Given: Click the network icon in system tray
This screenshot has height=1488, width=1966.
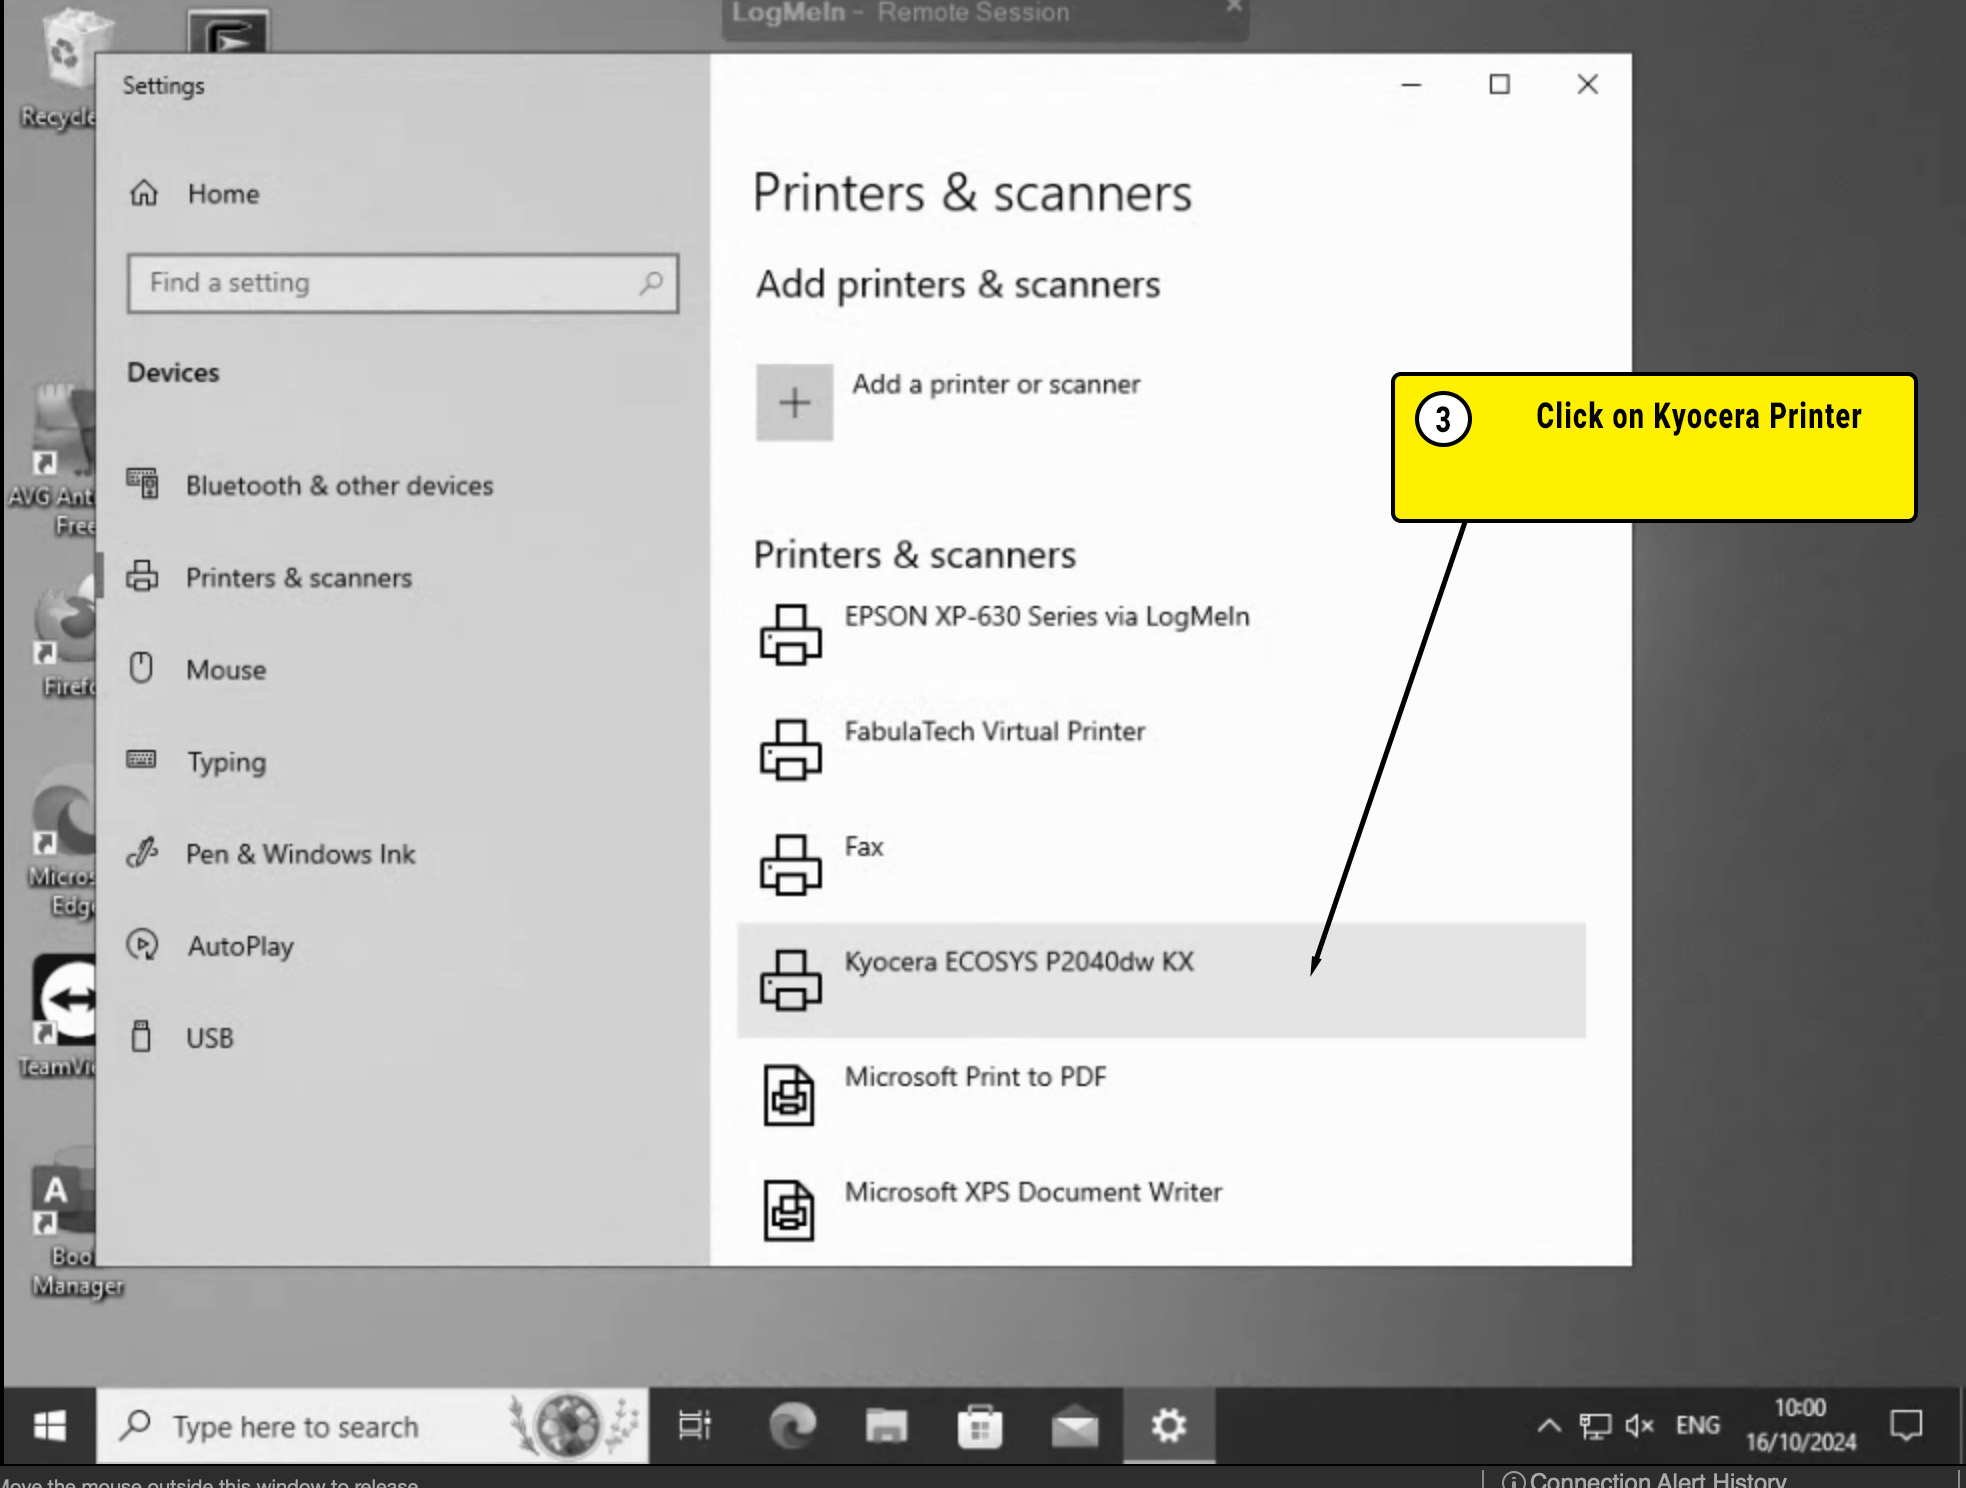Looking at the screenshot, I should point(1595,1426).
